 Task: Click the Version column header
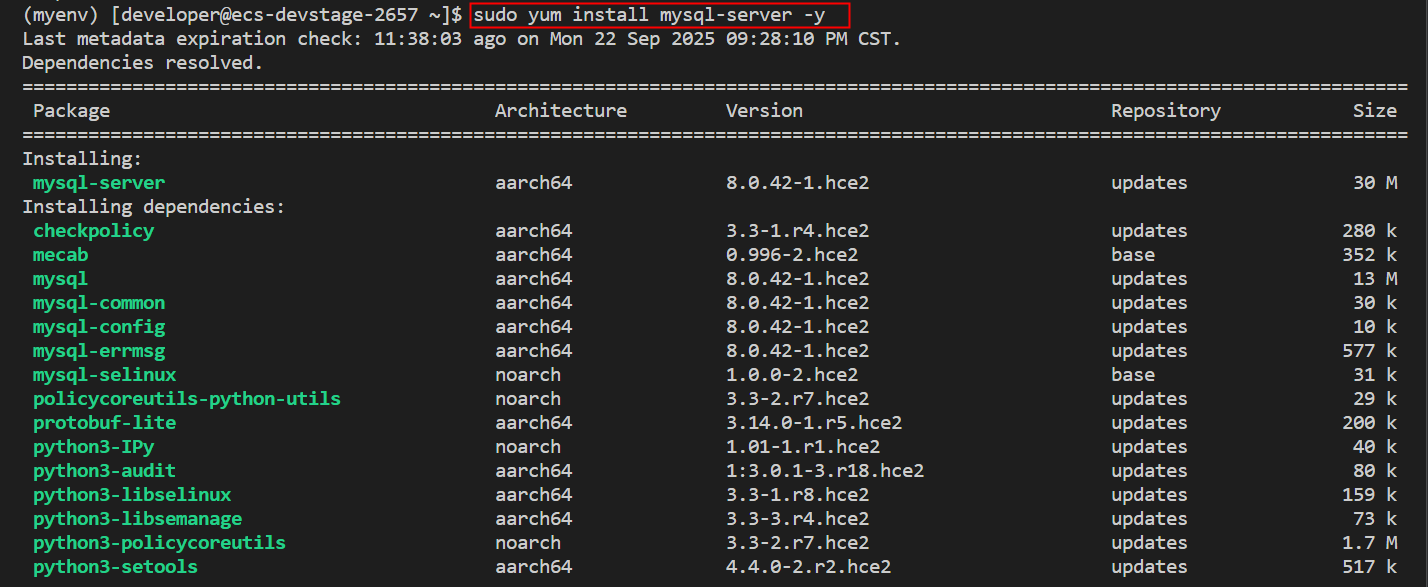[x=764, y=111]
